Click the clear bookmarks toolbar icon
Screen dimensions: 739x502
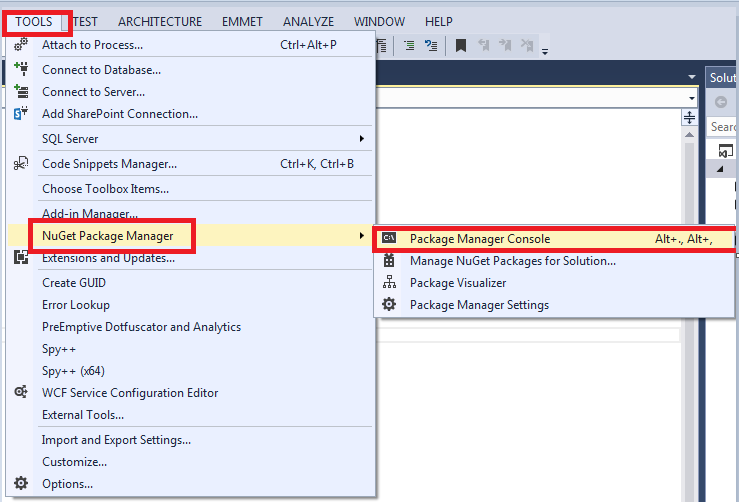tap(527, 46)
